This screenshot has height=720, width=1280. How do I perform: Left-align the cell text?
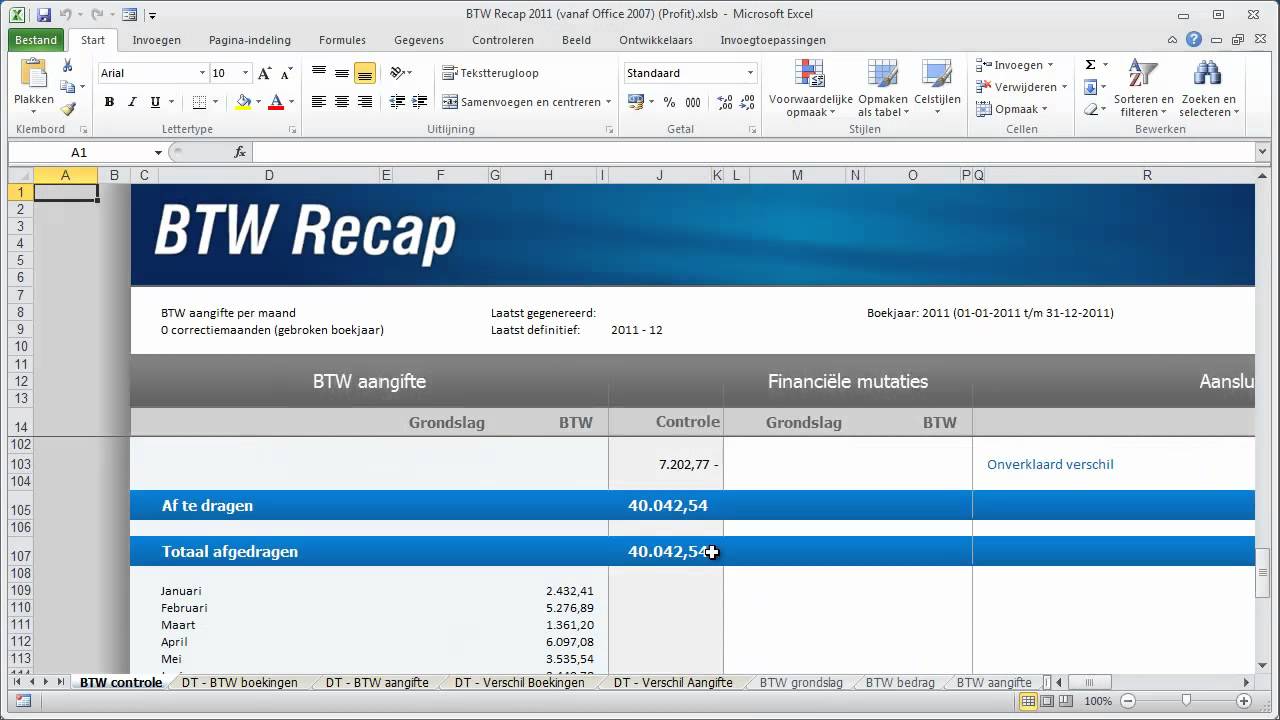[x=319, y=102]
